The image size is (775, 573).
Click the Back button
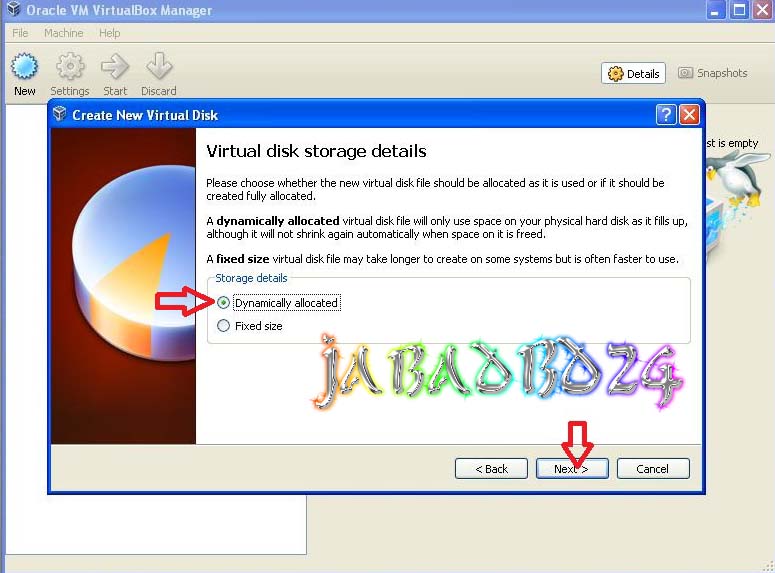491,469
